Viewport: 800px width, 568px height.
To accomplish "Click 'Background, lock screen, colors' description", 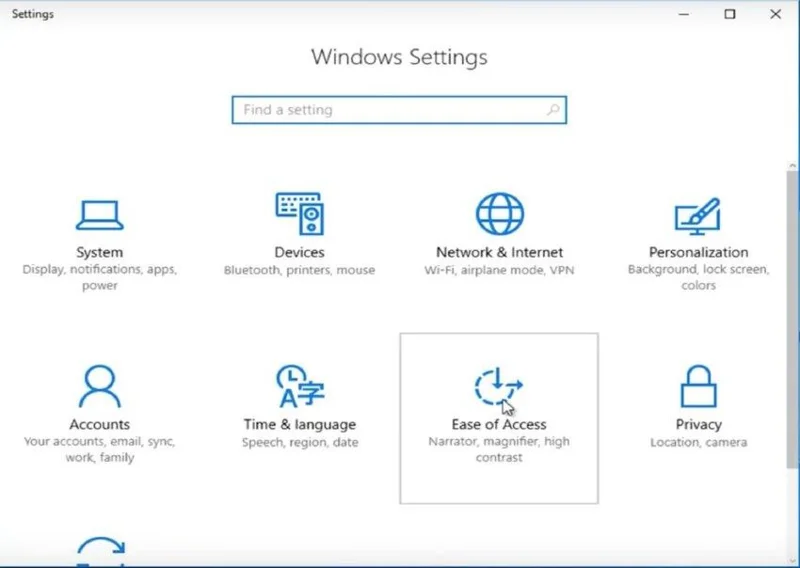I will click(x=698, y=277).
